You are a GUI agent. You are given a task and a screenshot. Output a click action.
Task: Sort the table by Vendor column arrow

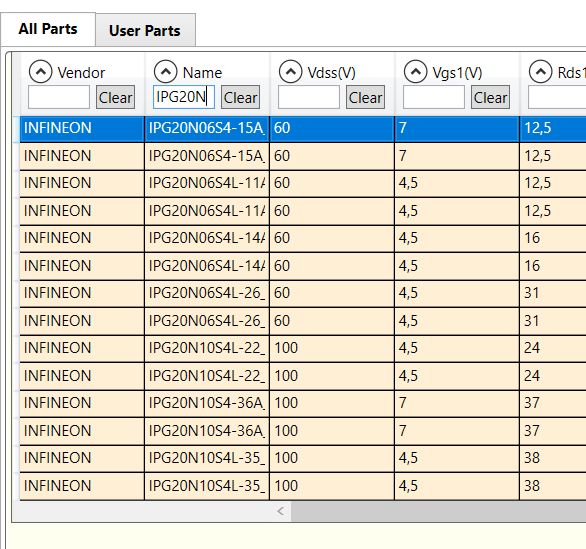[x=40, y=72]
